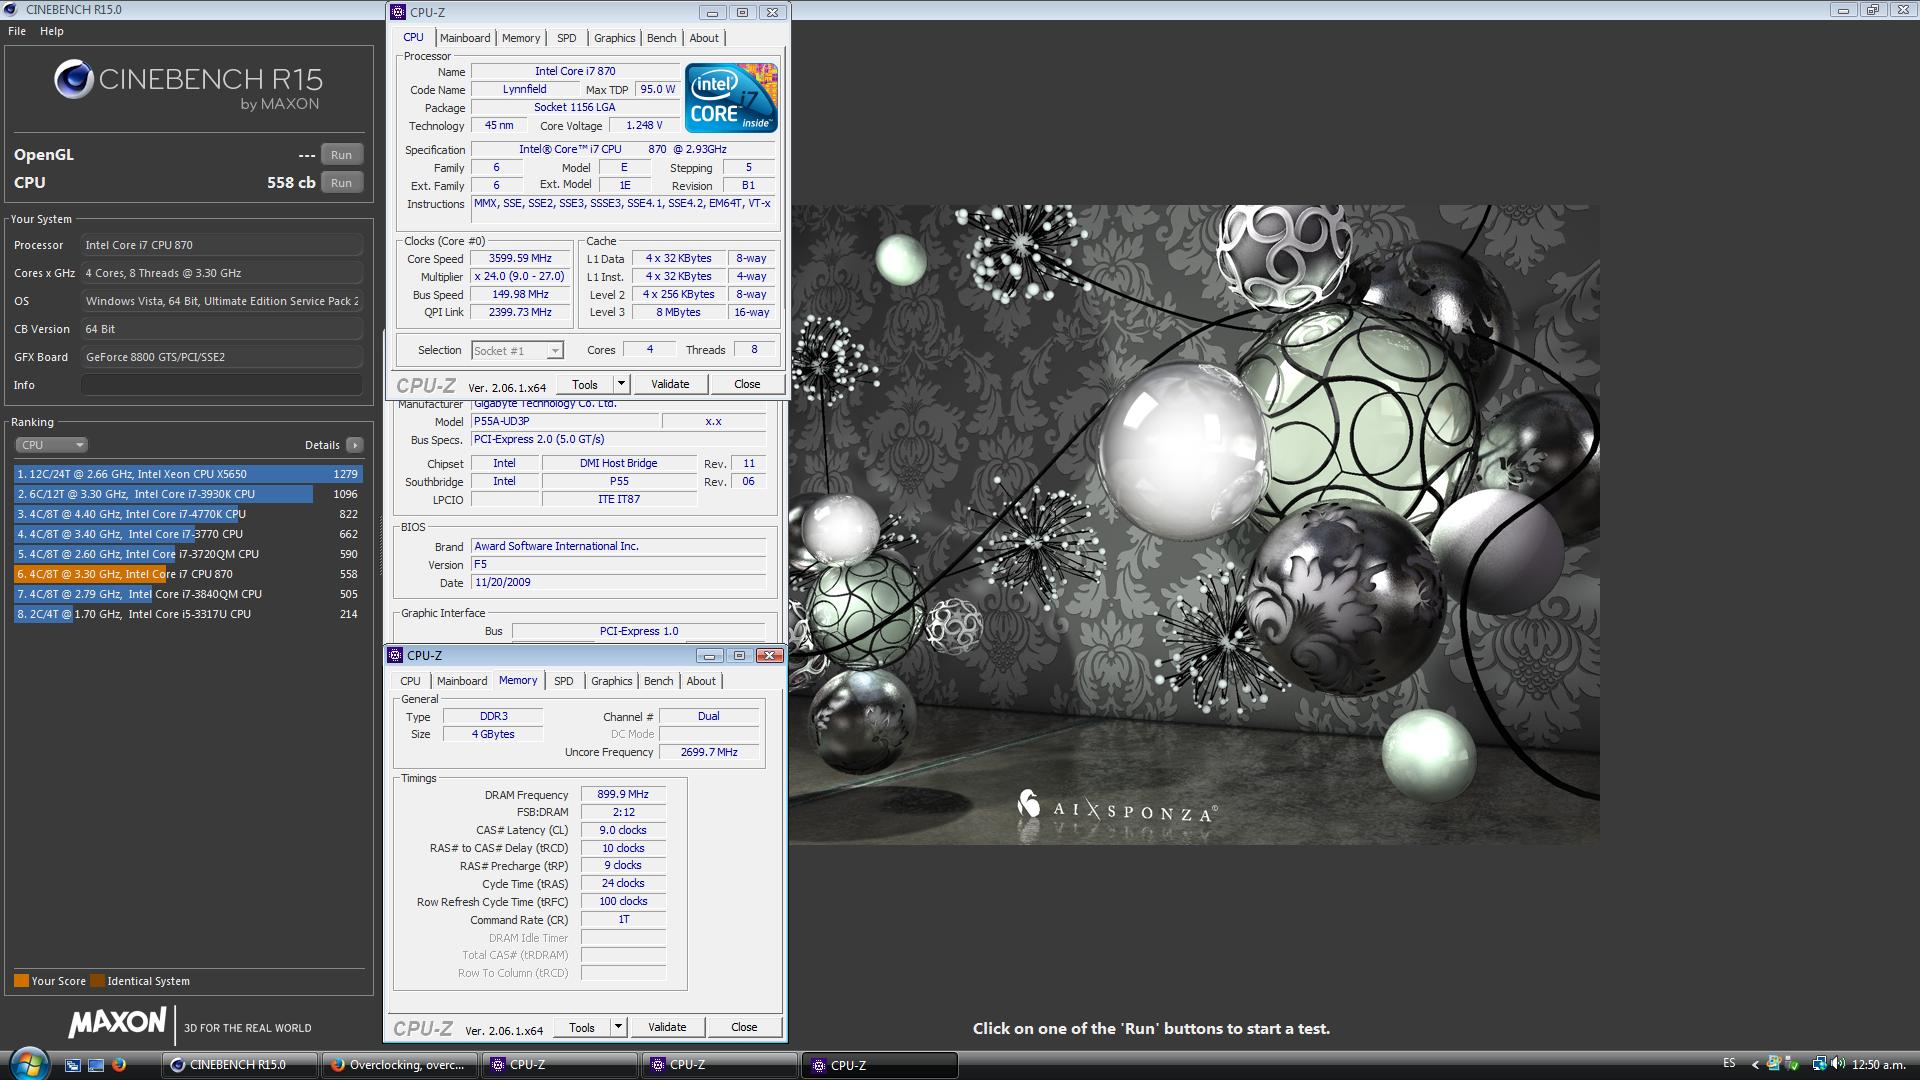Click the ES language indicator
The image size is (1920, 1080).
[x=1729, y=1063]
